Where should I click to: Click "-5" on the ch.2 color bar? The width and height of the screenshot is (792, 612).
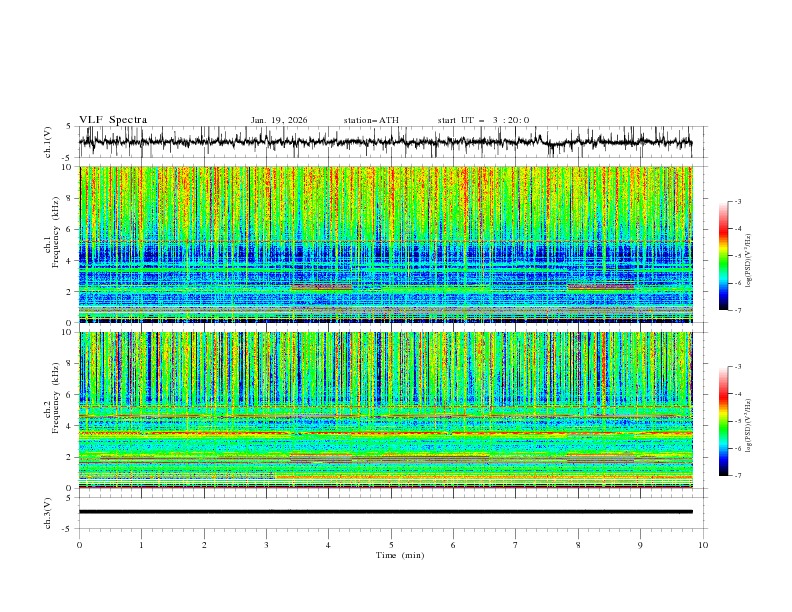coord(737,421)
